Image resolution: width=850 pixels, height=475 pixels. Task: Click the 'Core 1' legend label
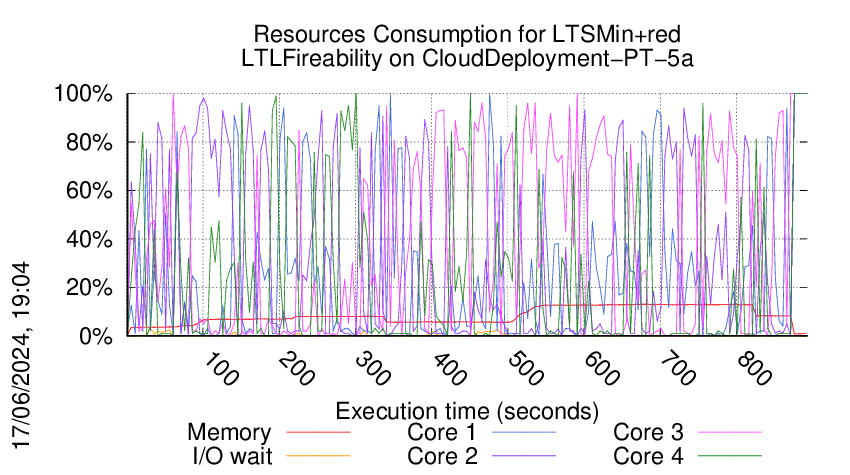[x=441, y=433]
